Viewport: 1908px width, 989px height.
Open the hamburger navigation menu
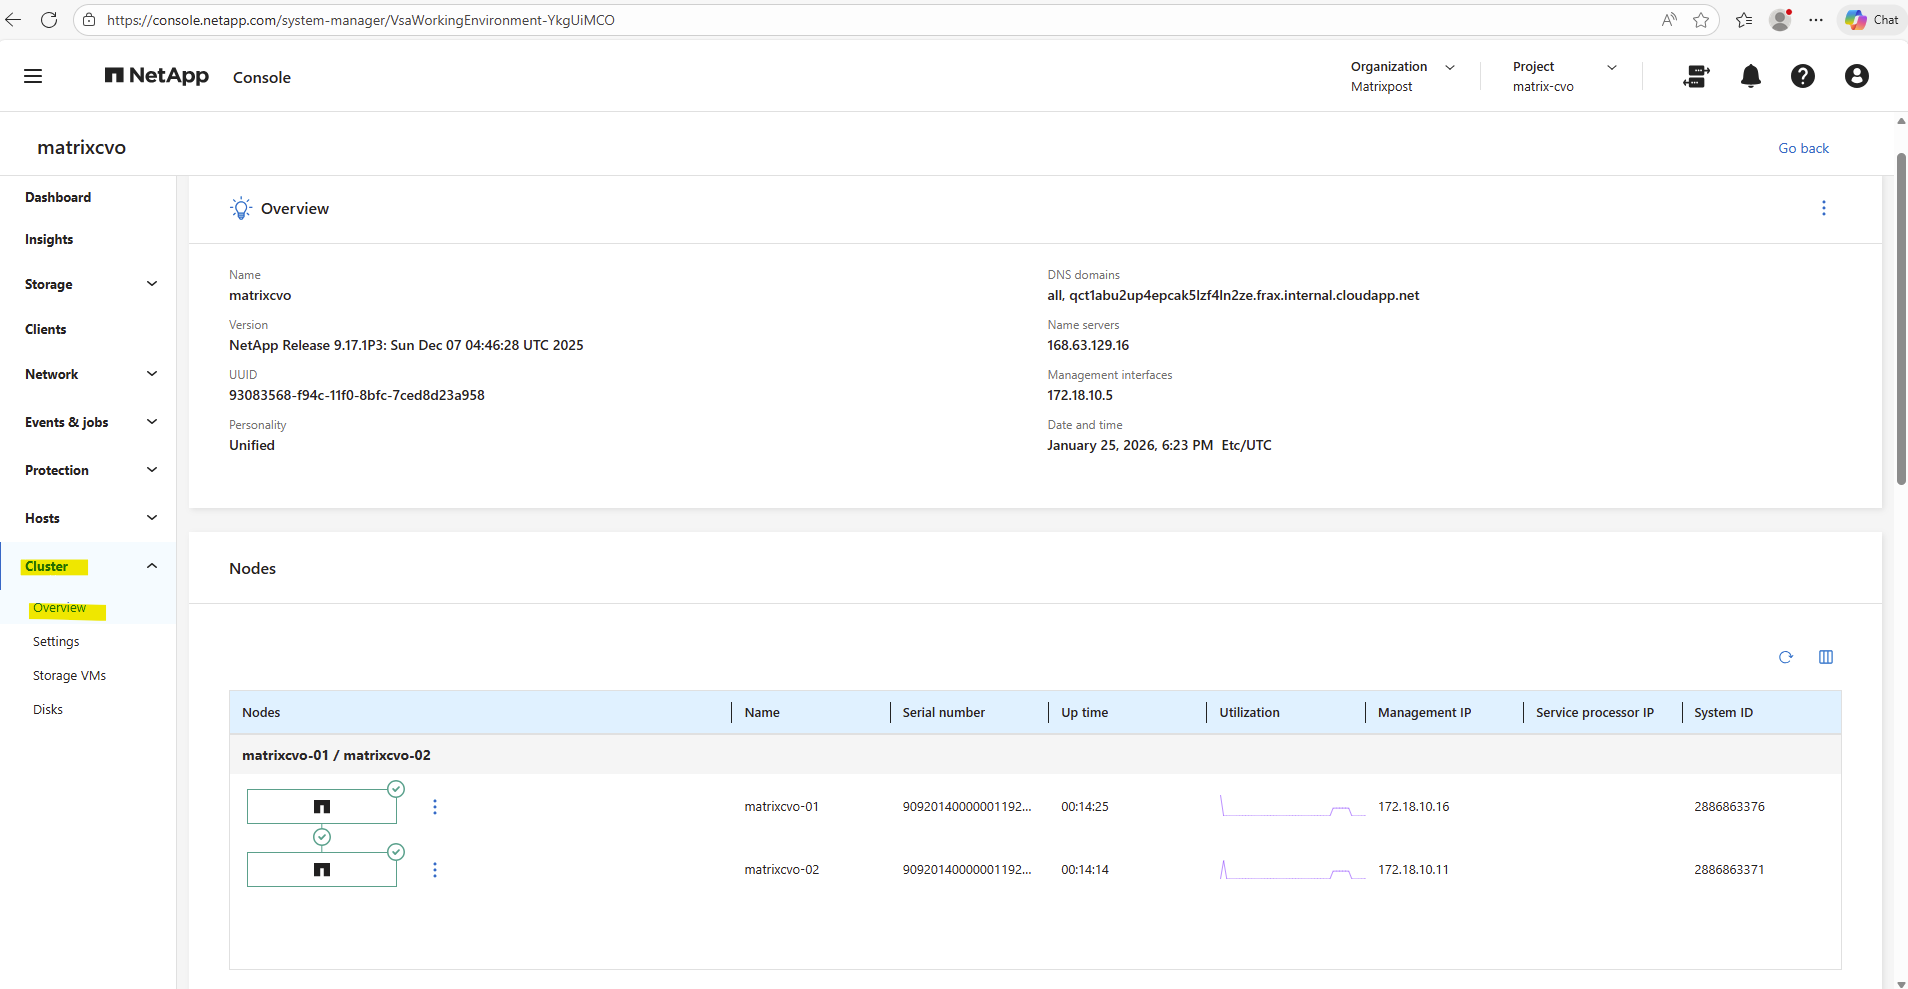tap(33, 76)
